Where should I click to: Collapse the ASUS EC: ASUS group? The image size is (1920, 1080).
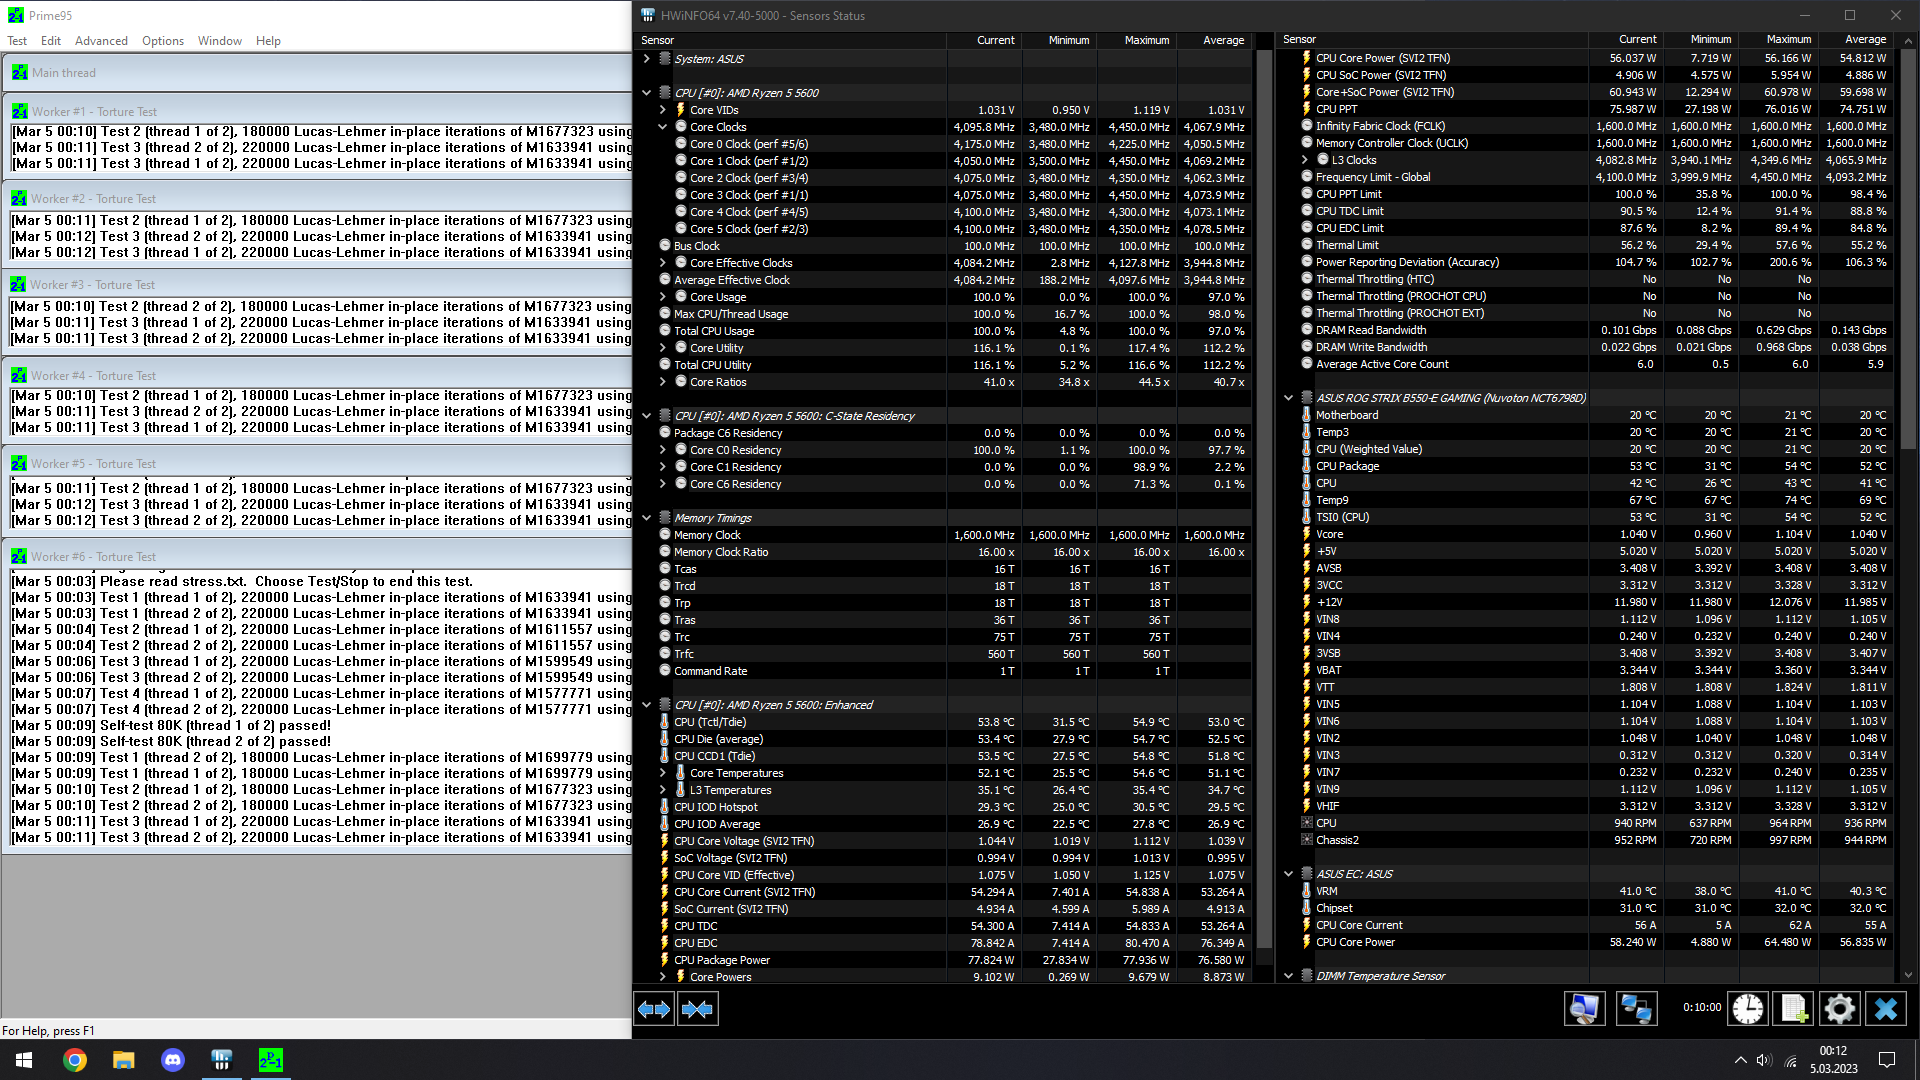tap(1289, 874)
